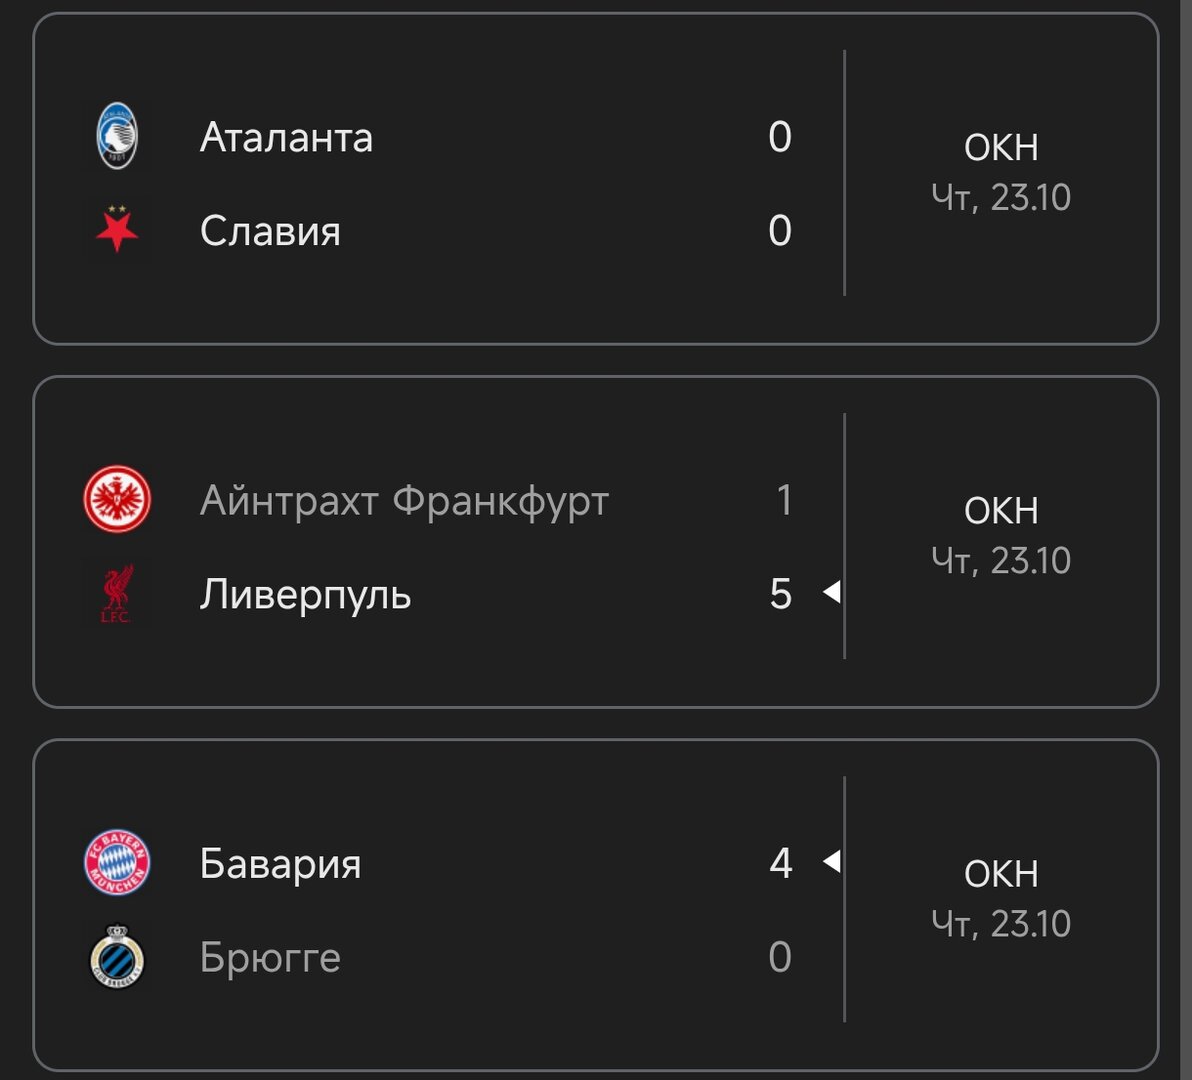The image size is (1192, 1080).
Task: Click the Atalanta club crest
Action: click(117, 136)
